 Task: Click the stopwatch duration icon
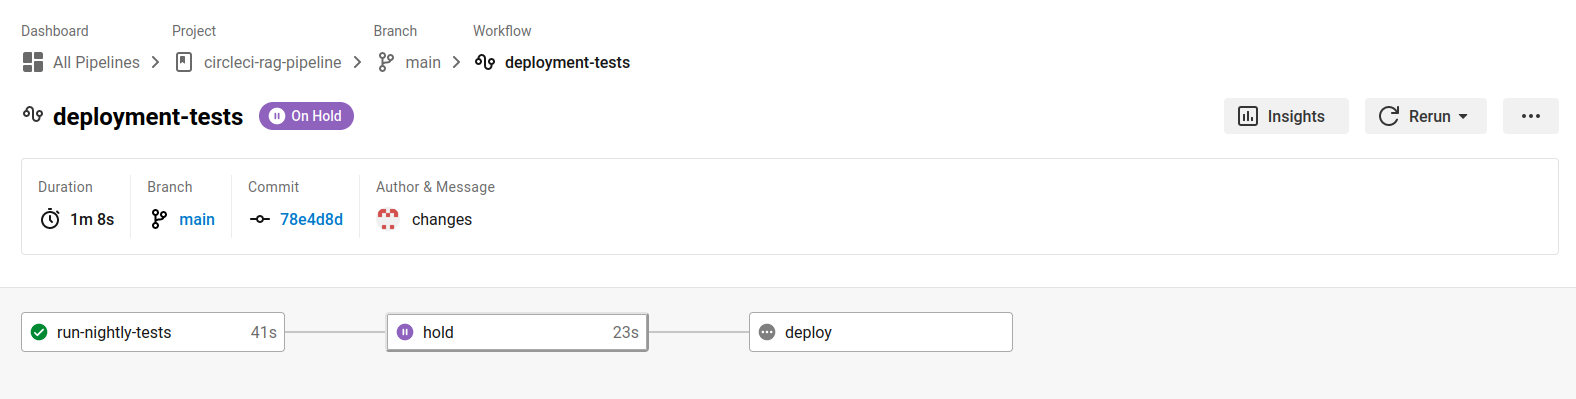click(50, 219)
